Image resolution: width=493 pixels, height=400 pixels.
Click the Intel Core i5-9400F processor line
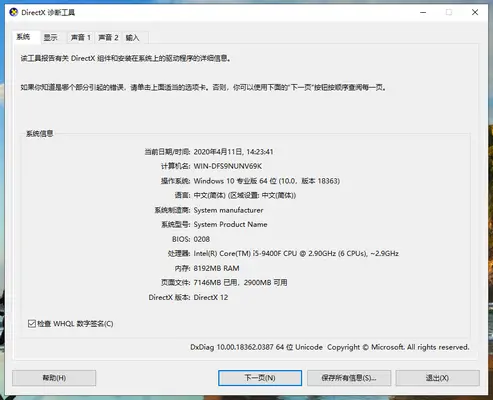pos(296,253)
